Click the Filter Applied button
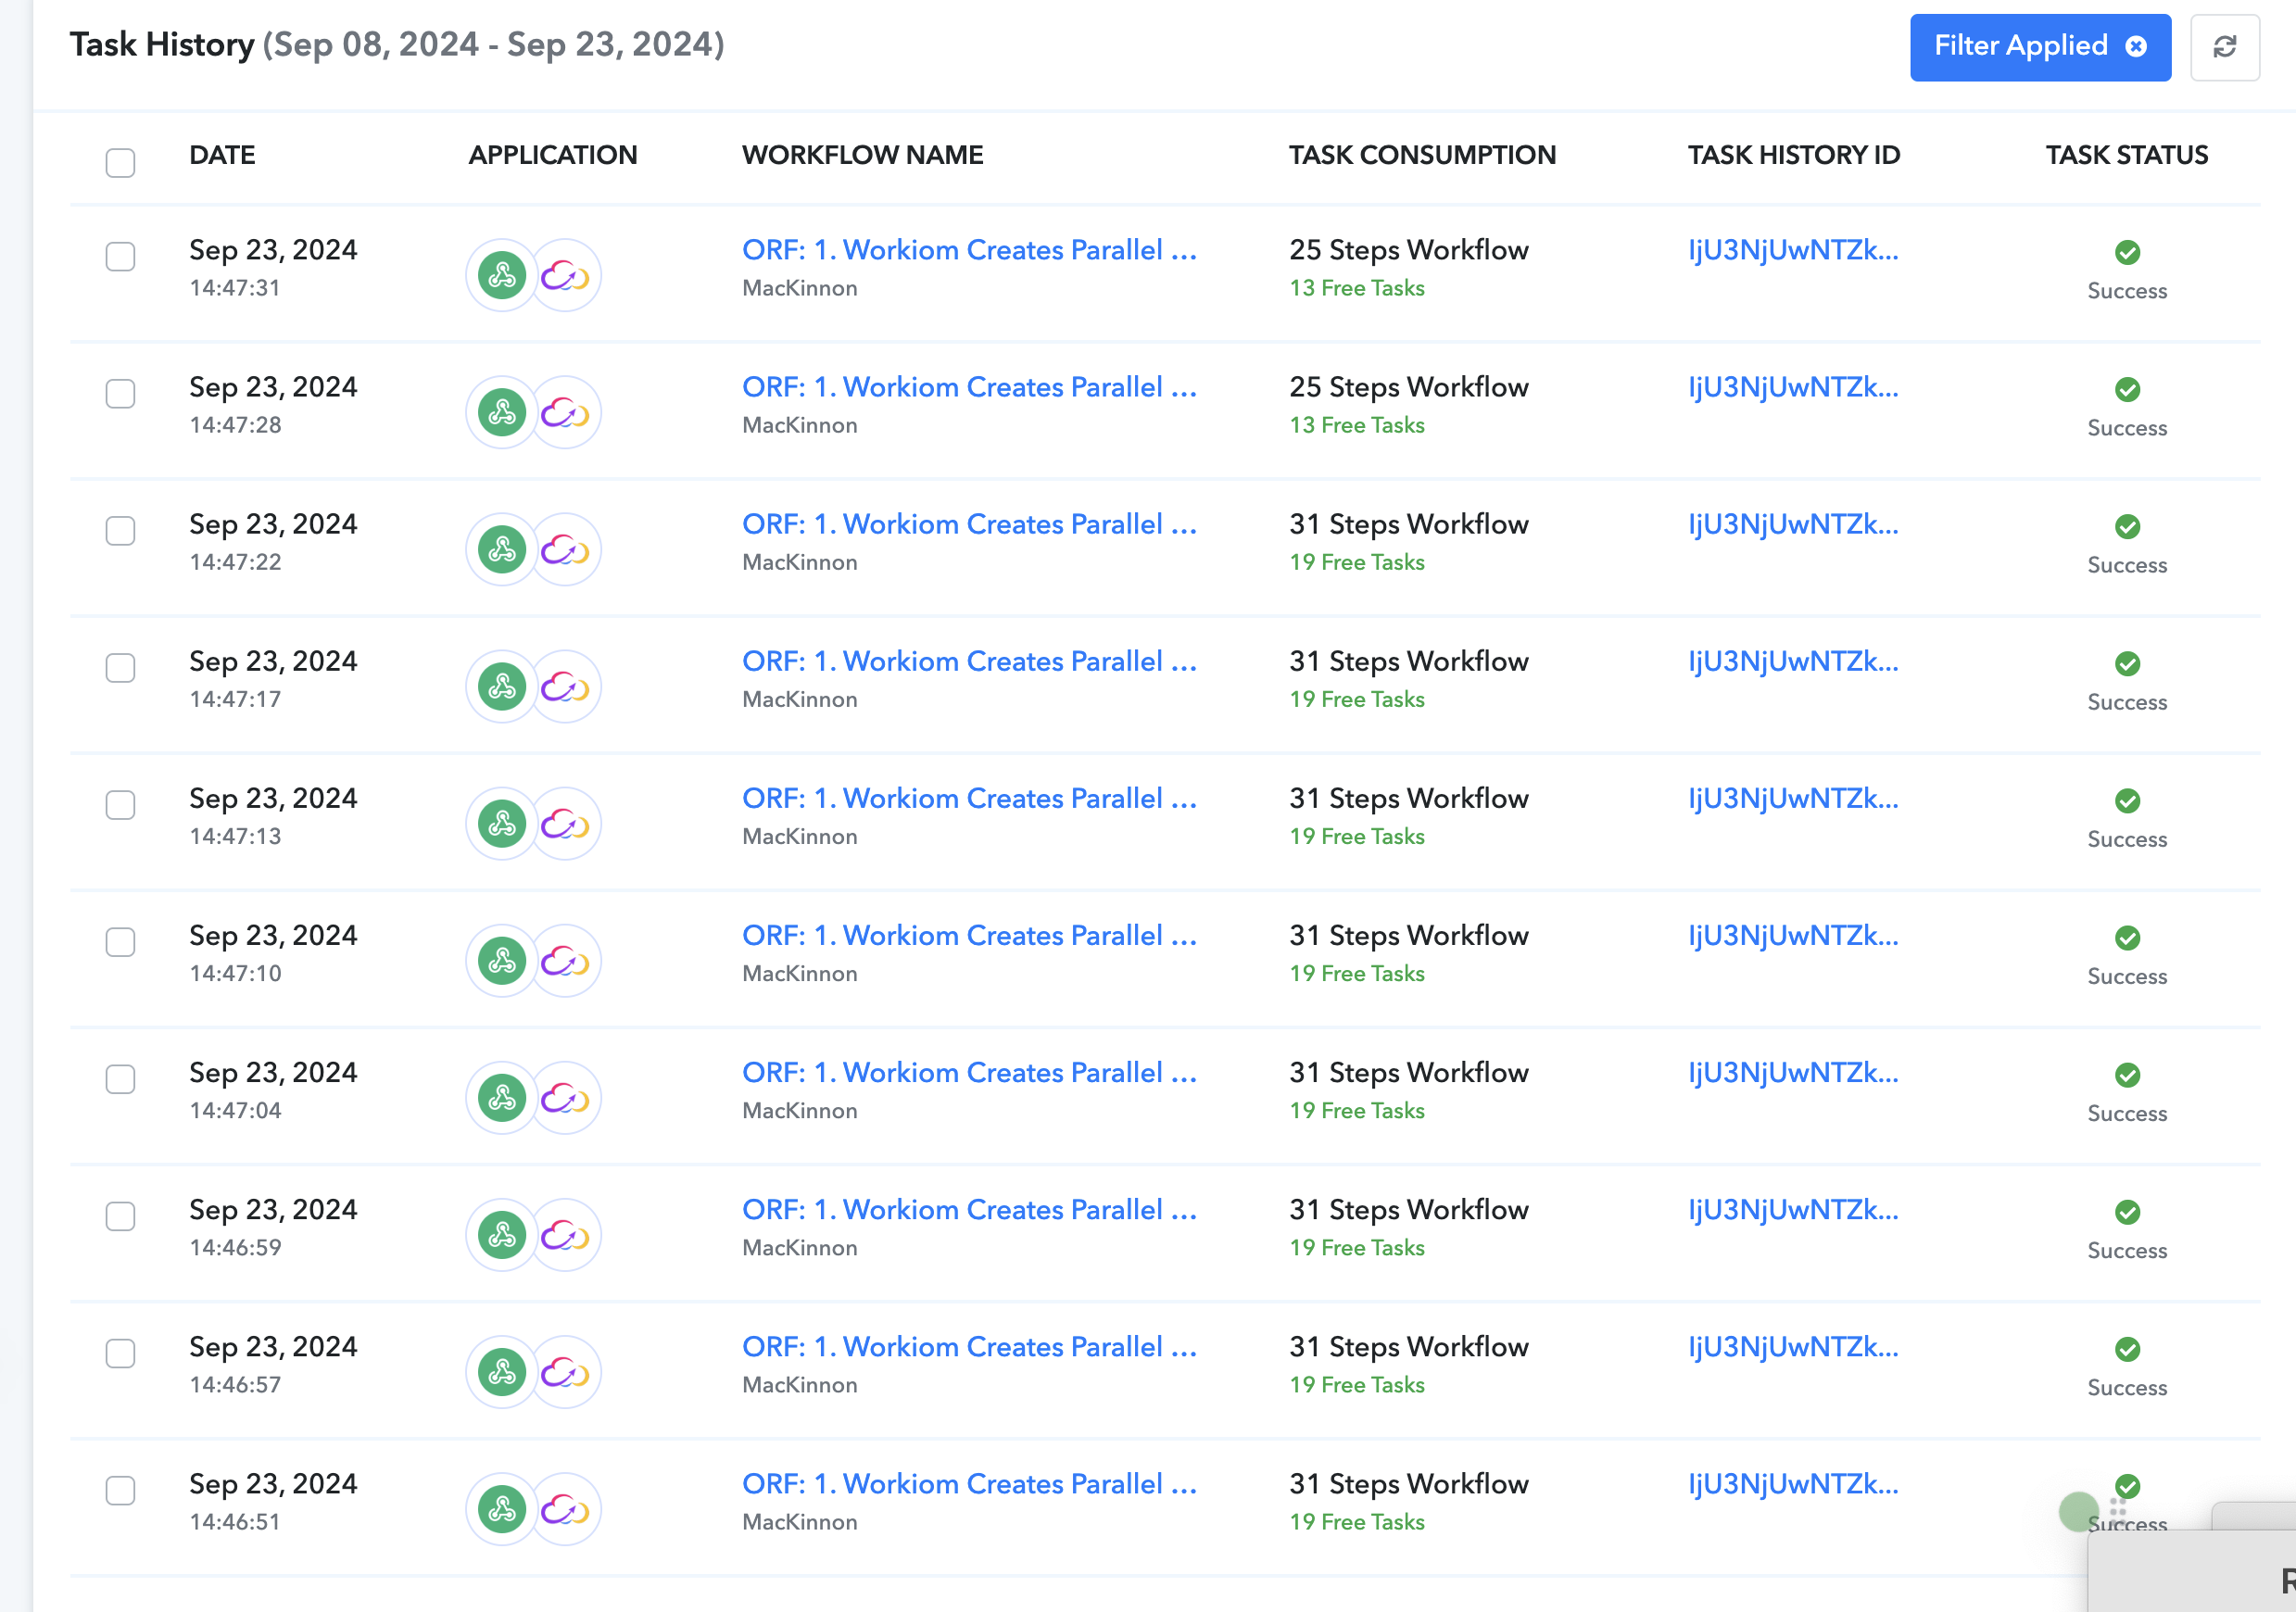 tap(2040, 47)
